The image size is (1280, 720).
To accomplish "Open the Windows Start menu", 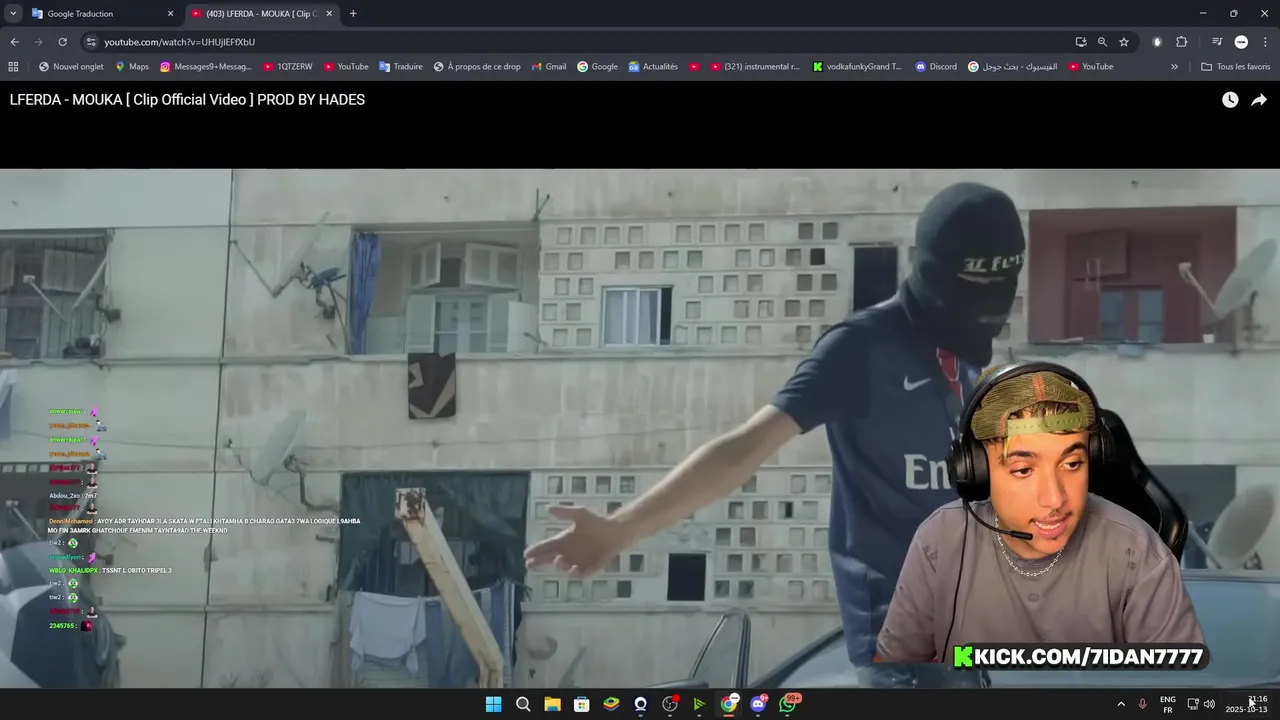I will (x=493, y=704).
